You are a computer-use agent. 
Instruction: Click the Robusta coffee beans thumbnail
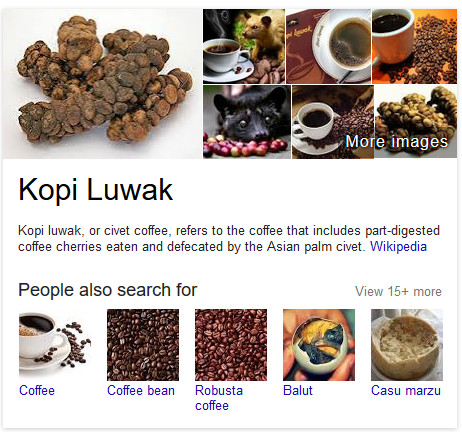[x=231, y=345]
